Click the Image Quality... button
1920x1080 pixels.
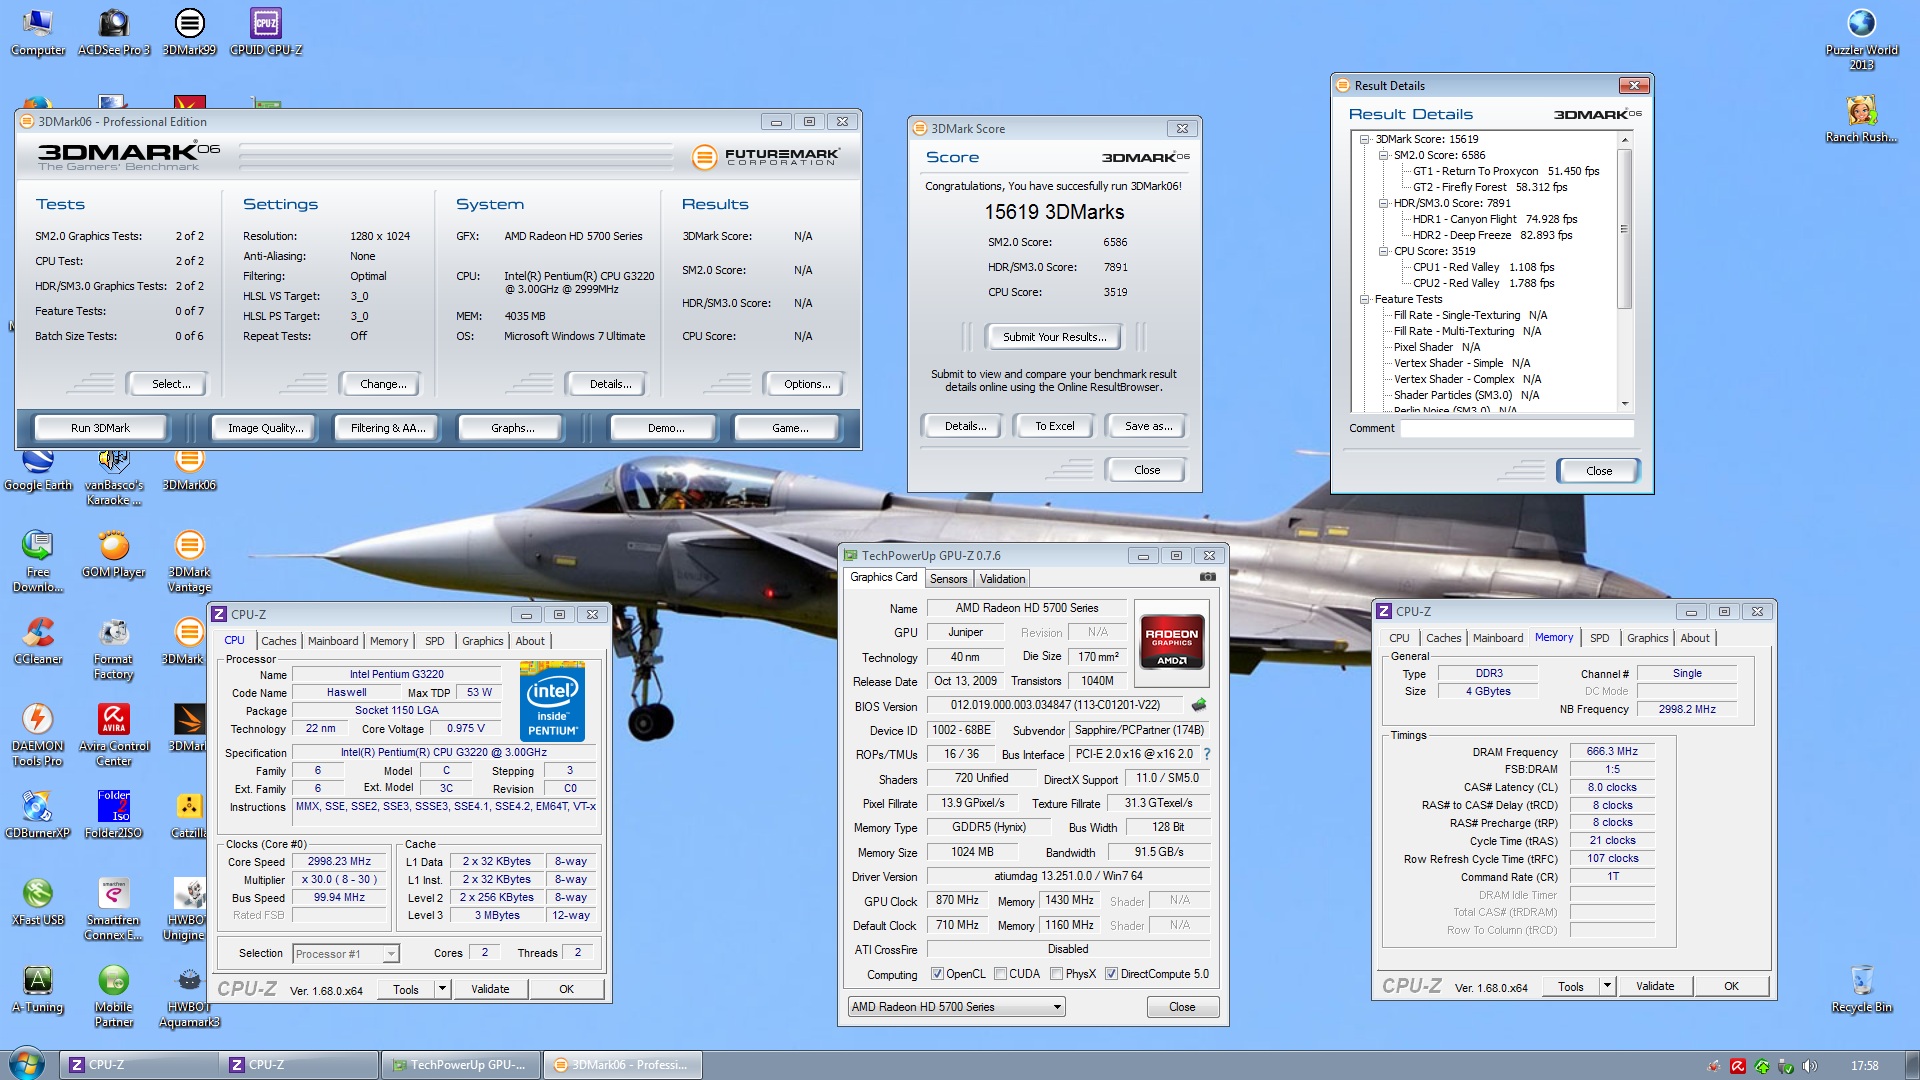[265, 428]
